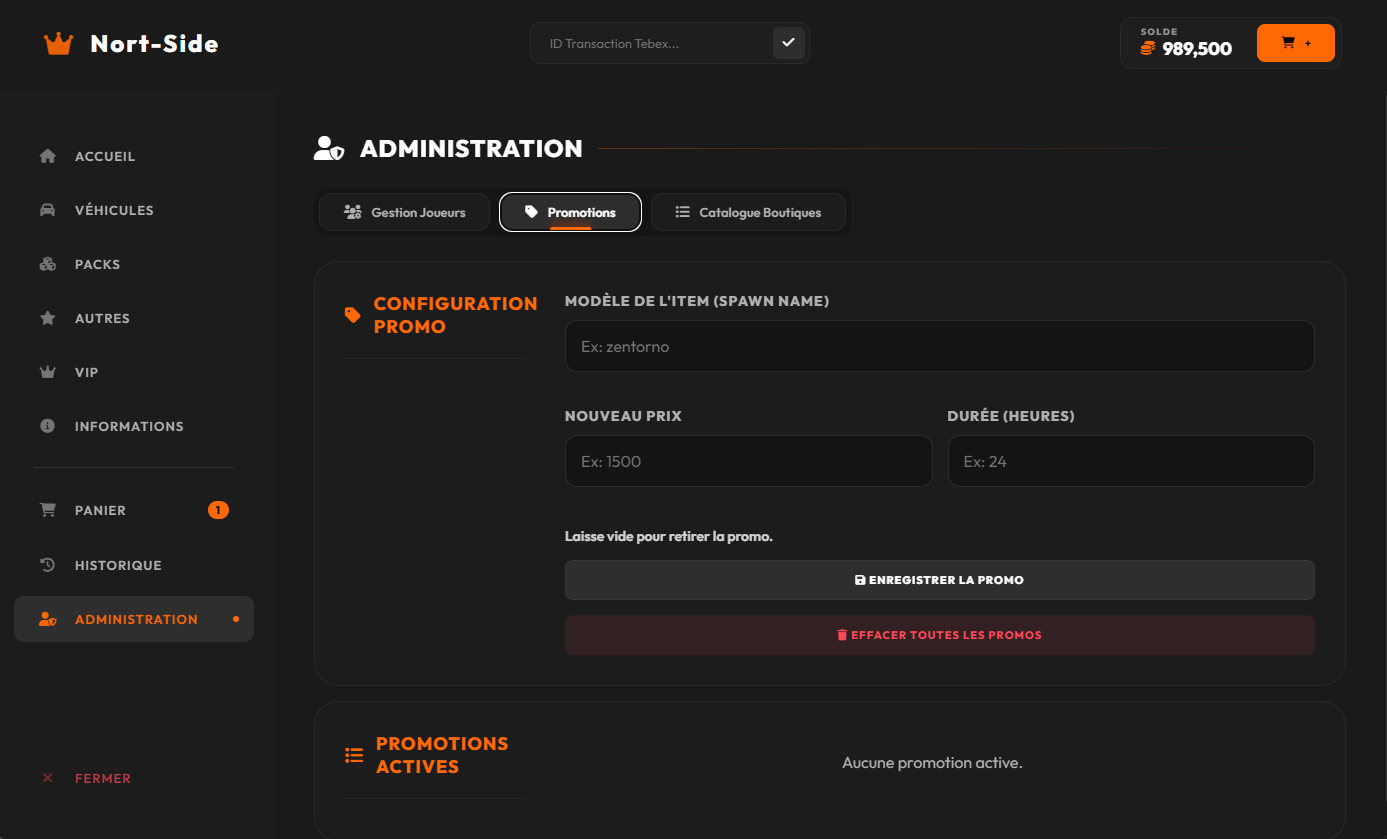
Task: Focus the Nouveau Prix input field
Action: (x=748, y=461)
